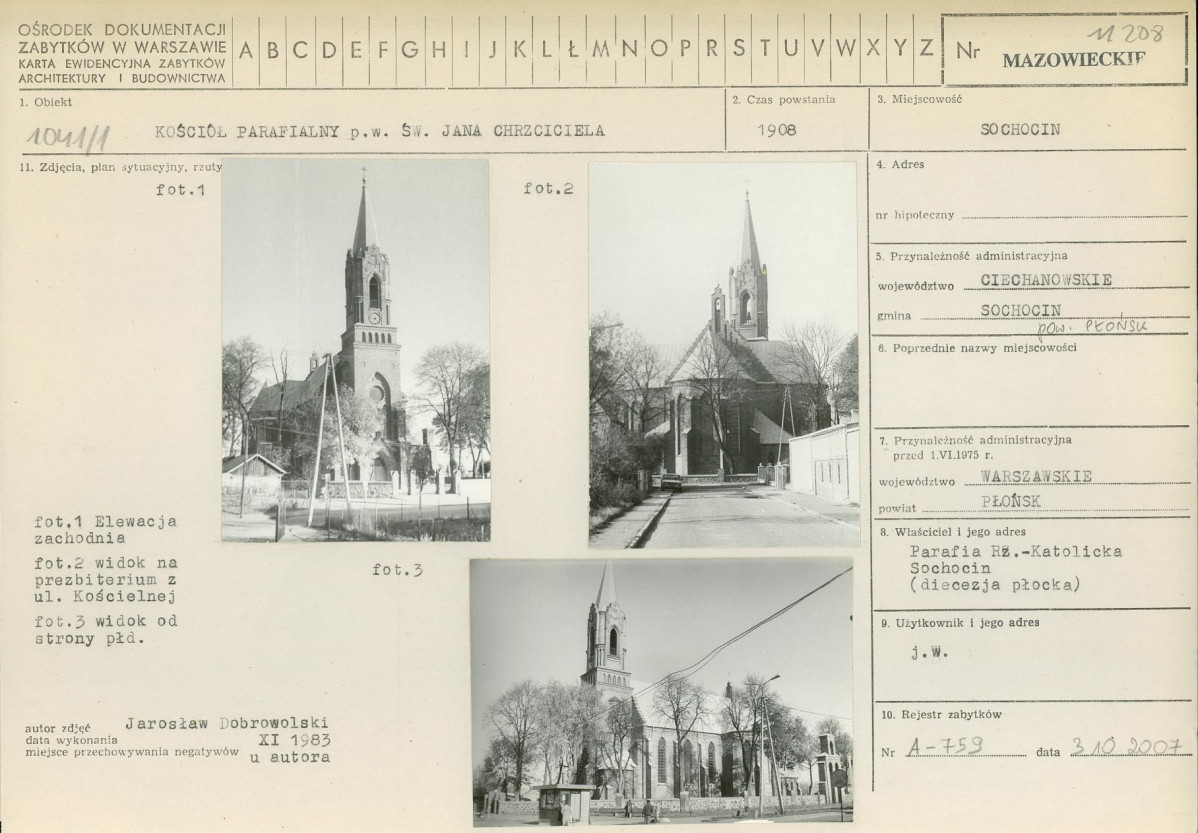The width and height of the screenshot is (1198, 833).
Task: Select the CIECHANOWSKIE województwo entry
Action: click(1046, 280)
